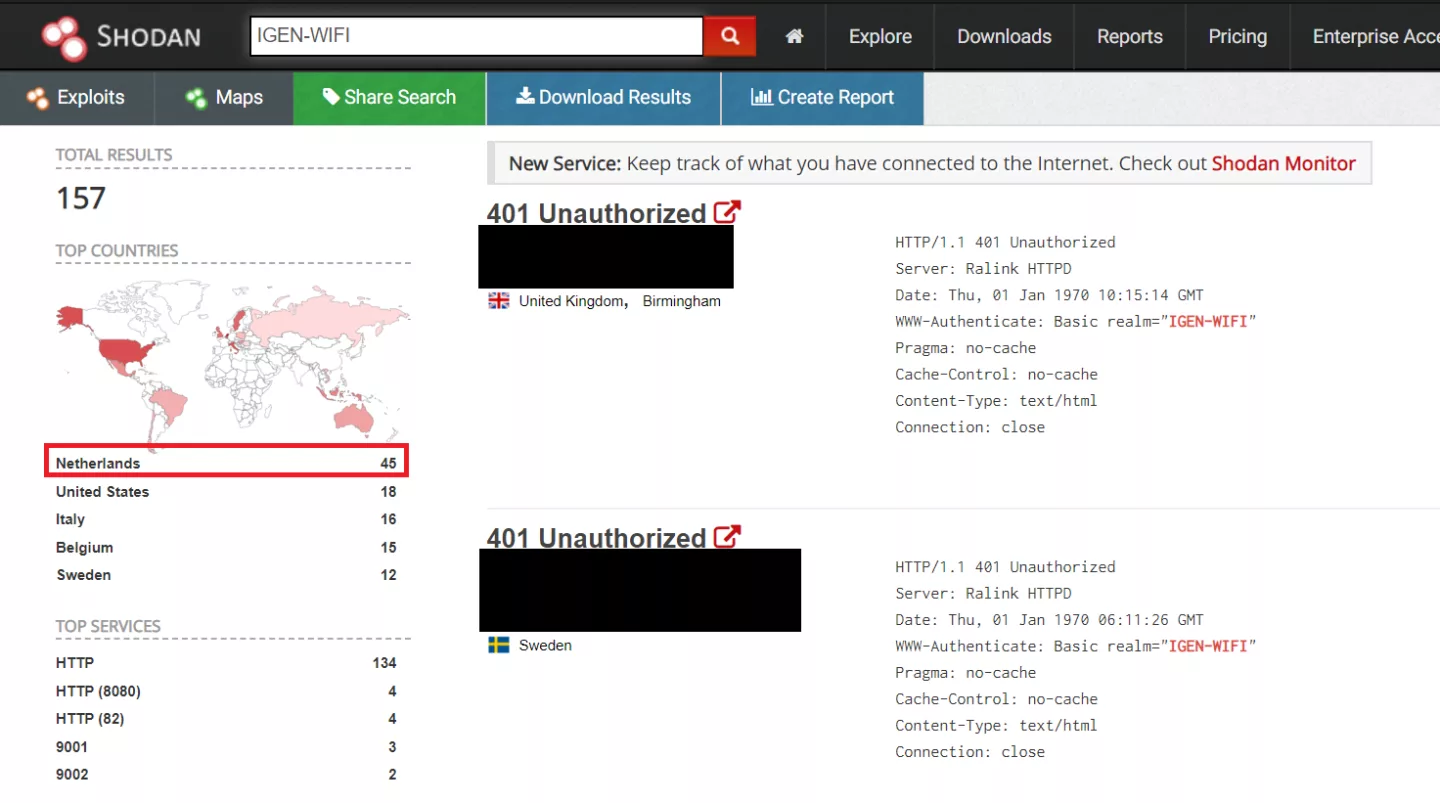The width and height of the screenshot is (1440, 803).
Task: Filter results by Netherlands
Action: [x=226, y=463]
